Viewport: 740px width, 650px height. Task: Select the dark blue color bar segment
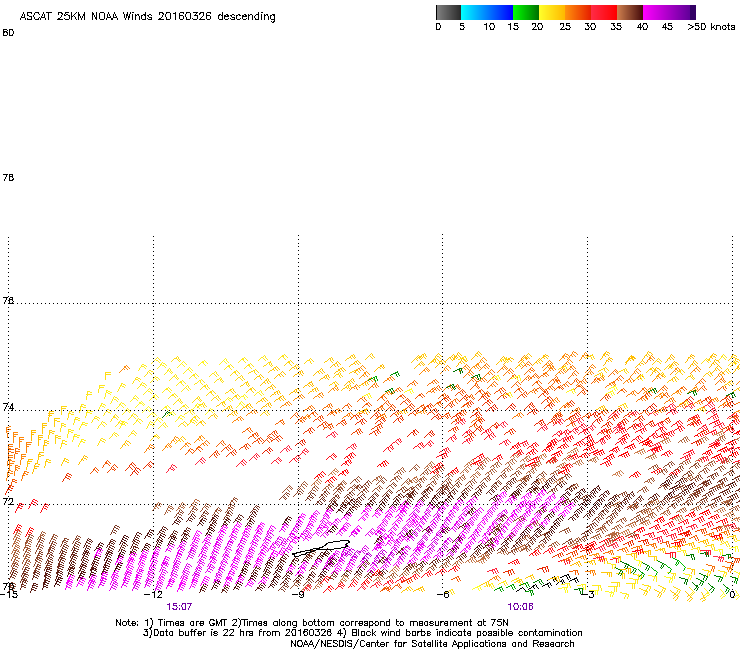(x=500, y=12)
